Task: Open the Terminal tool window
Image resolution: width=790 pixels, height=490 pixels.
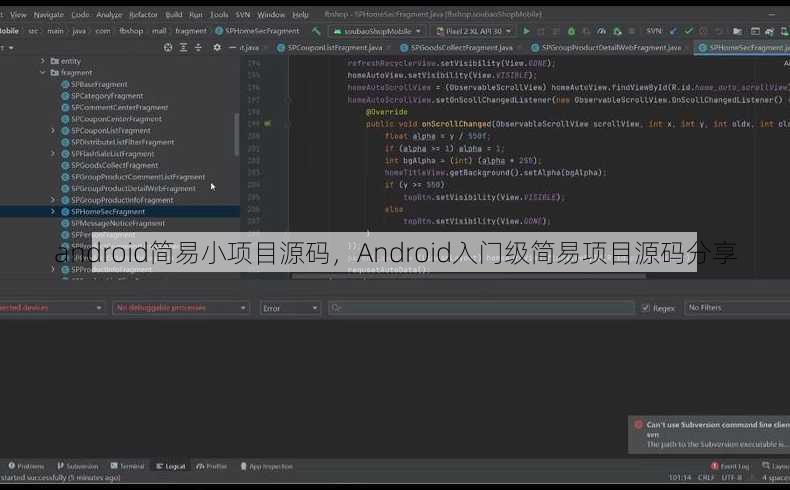Action: coord(127,466)
